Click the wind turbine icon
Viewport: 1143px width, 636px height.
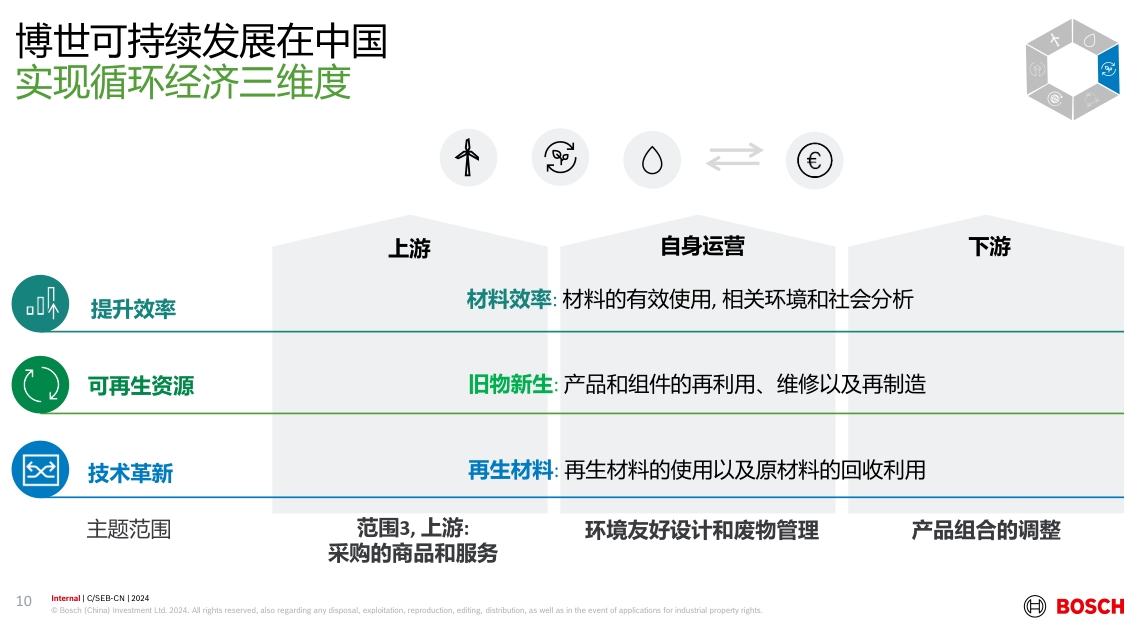click(x=467, y=159)
